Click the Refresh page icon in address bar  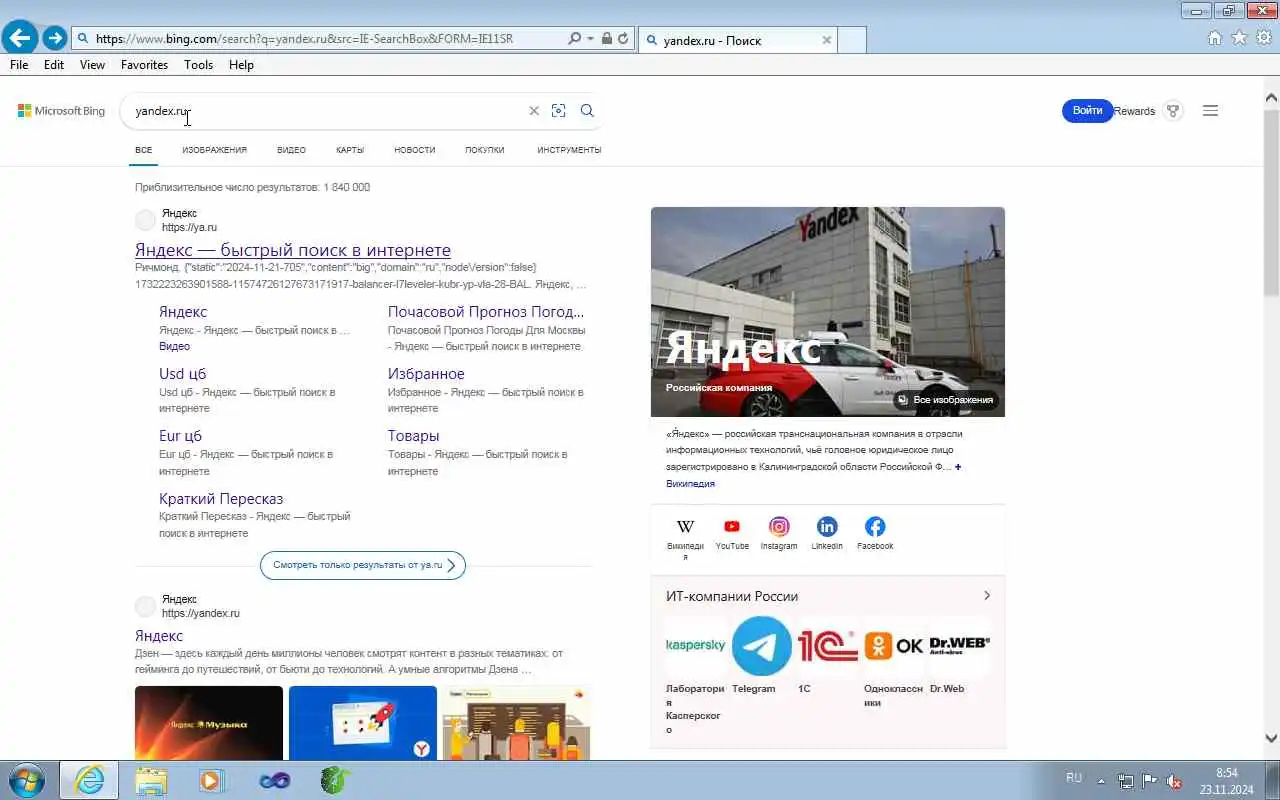623,39
